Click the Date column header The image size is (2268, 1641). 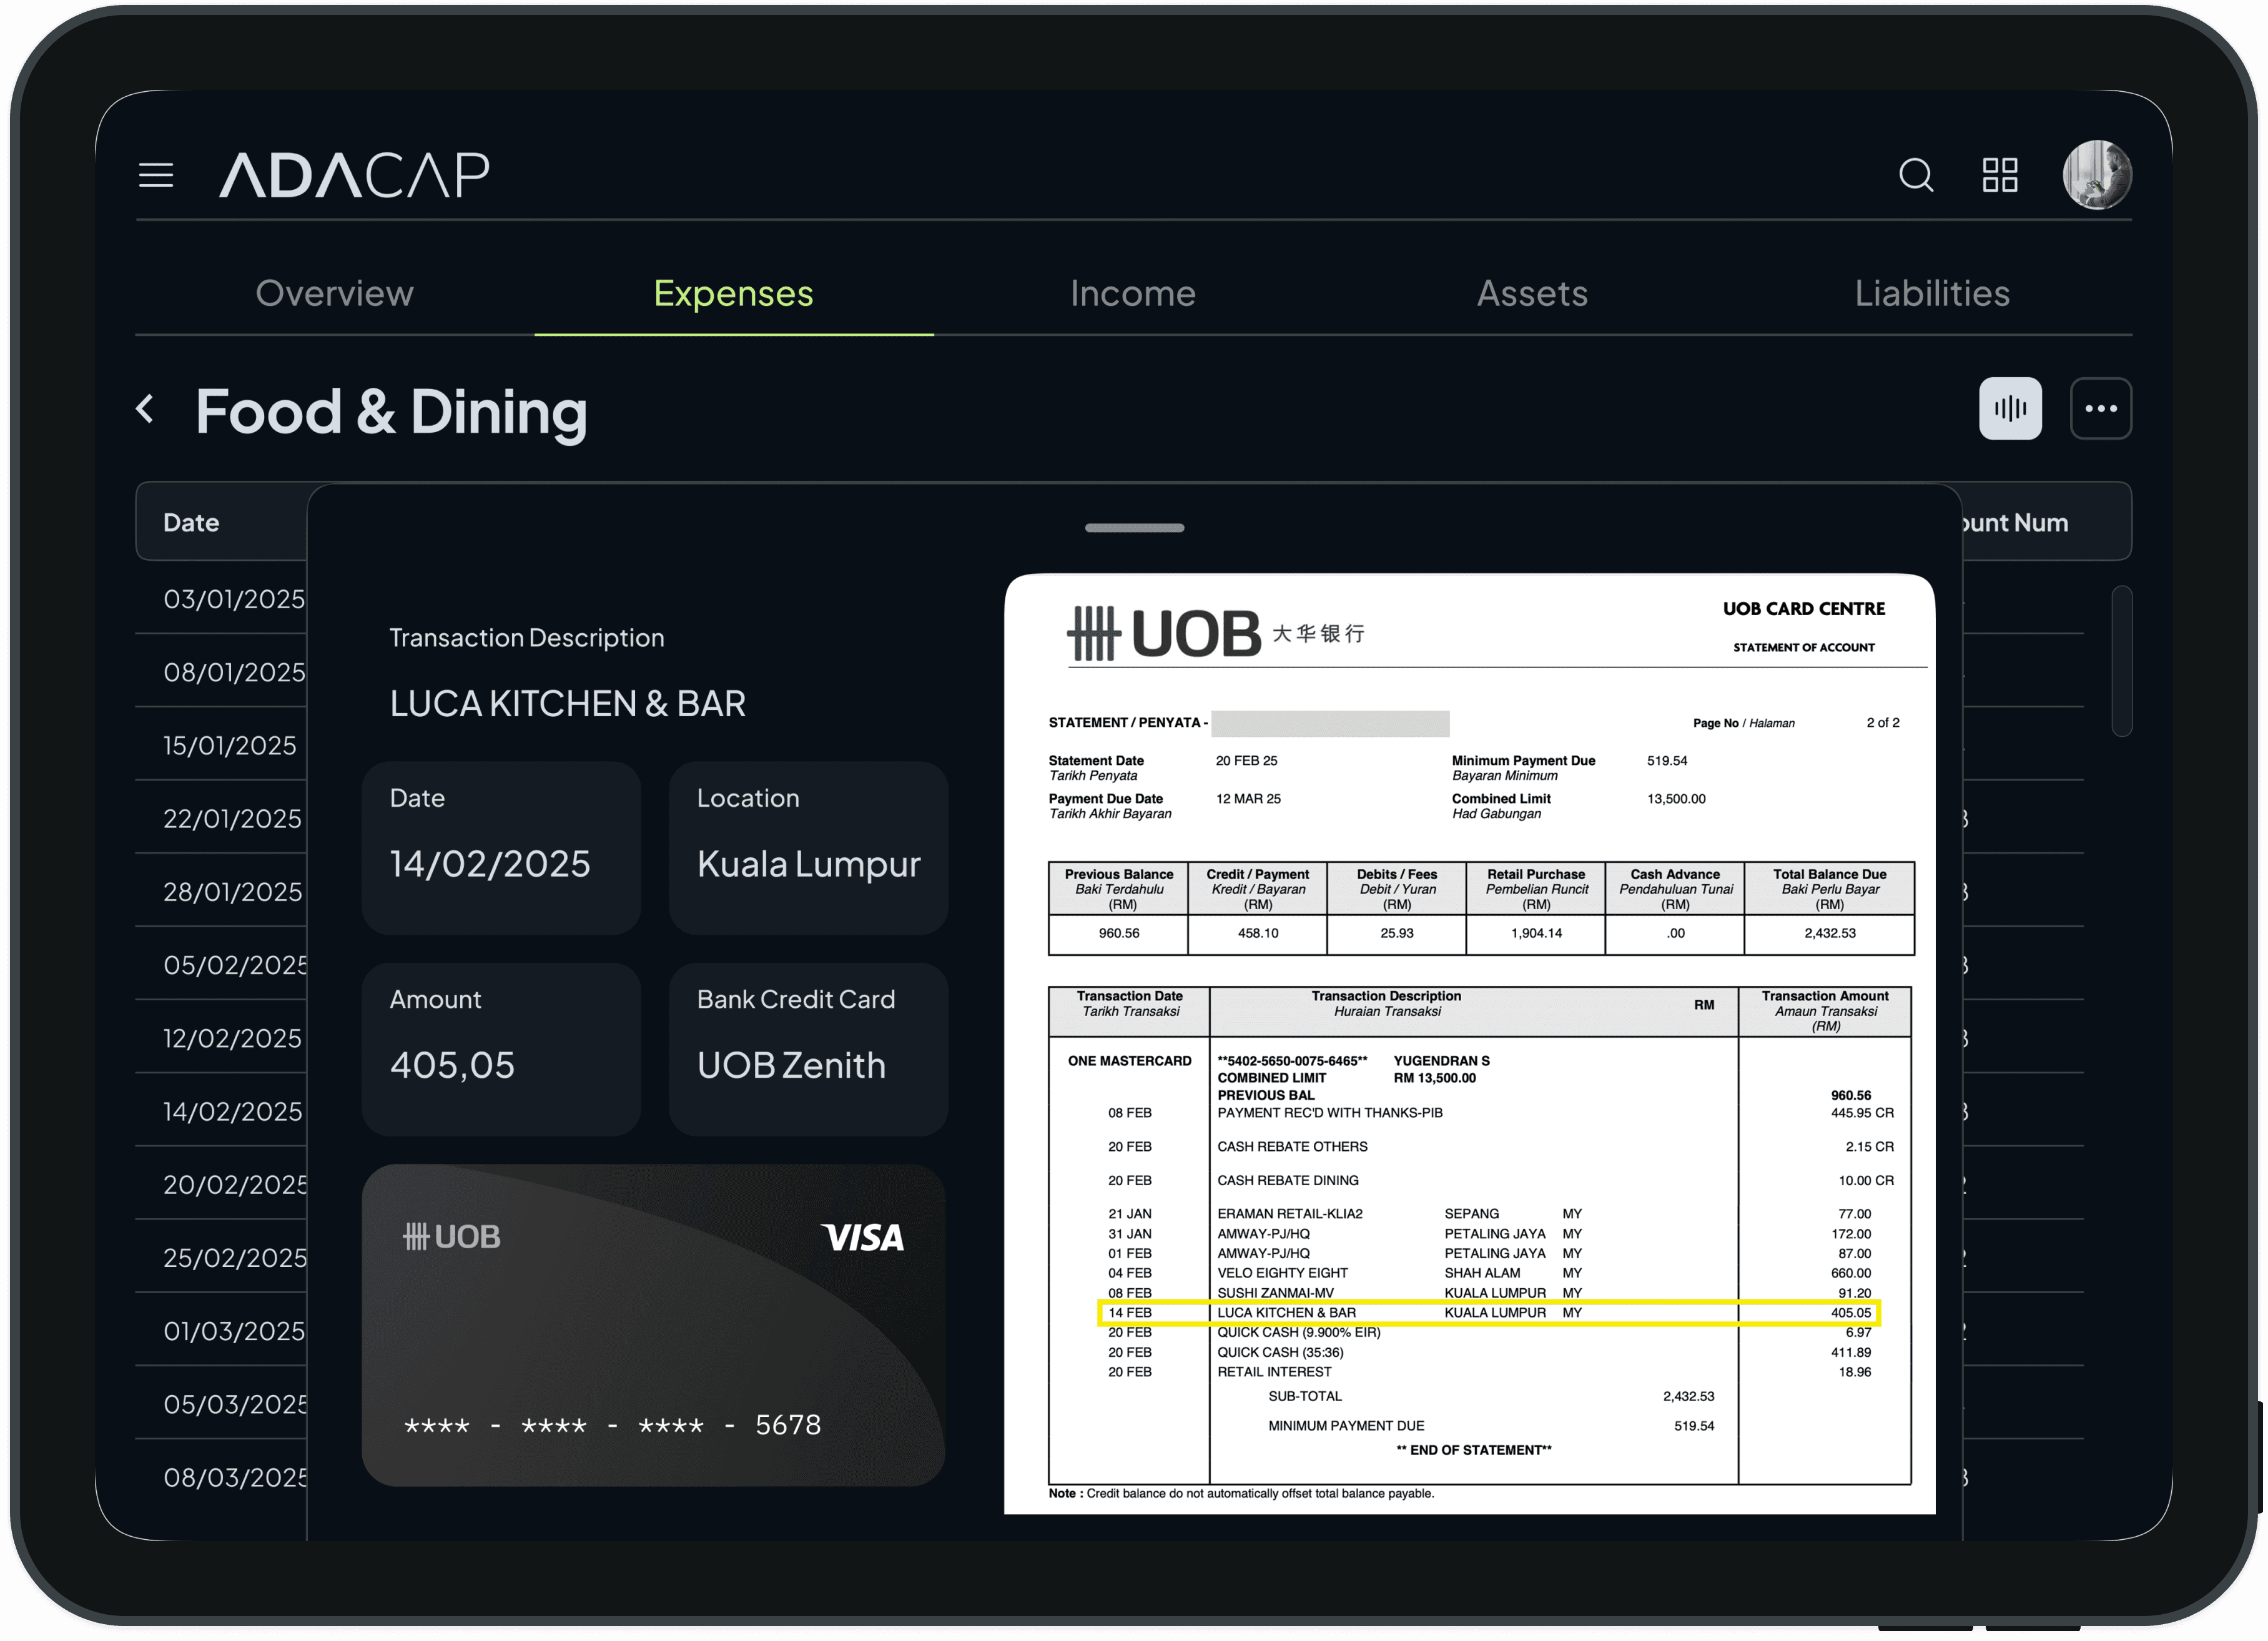point(191,522)
